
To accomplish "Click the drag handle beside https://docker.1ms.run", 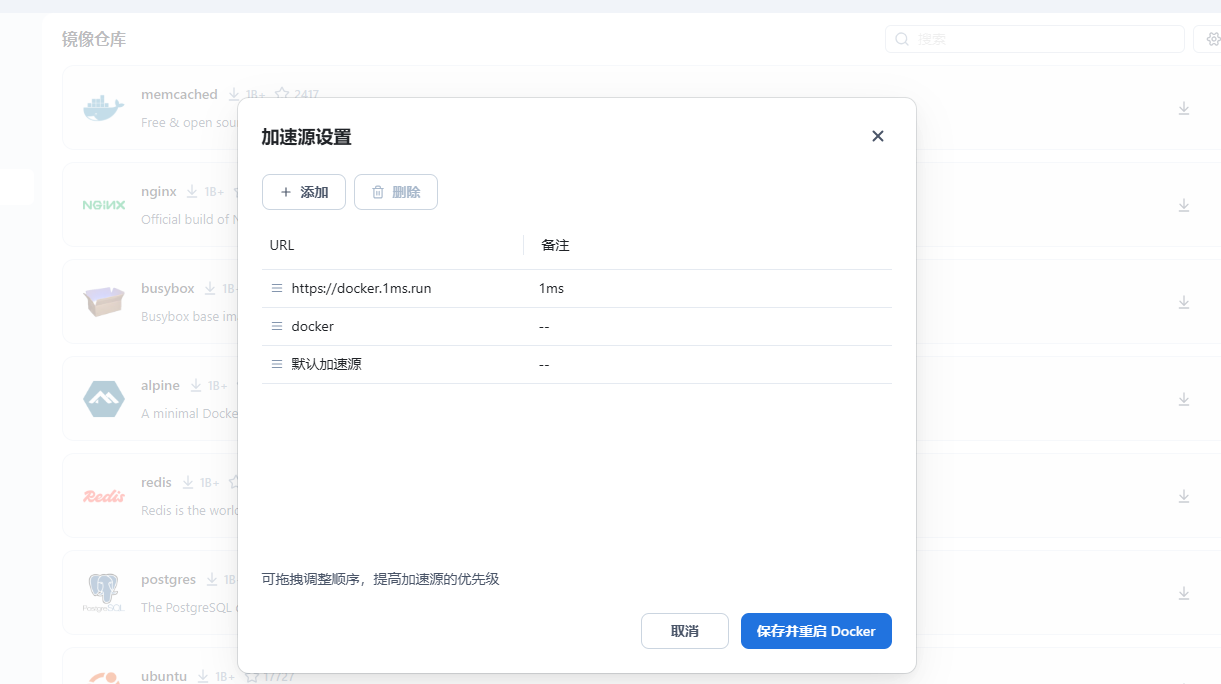I will coord(277,288).
